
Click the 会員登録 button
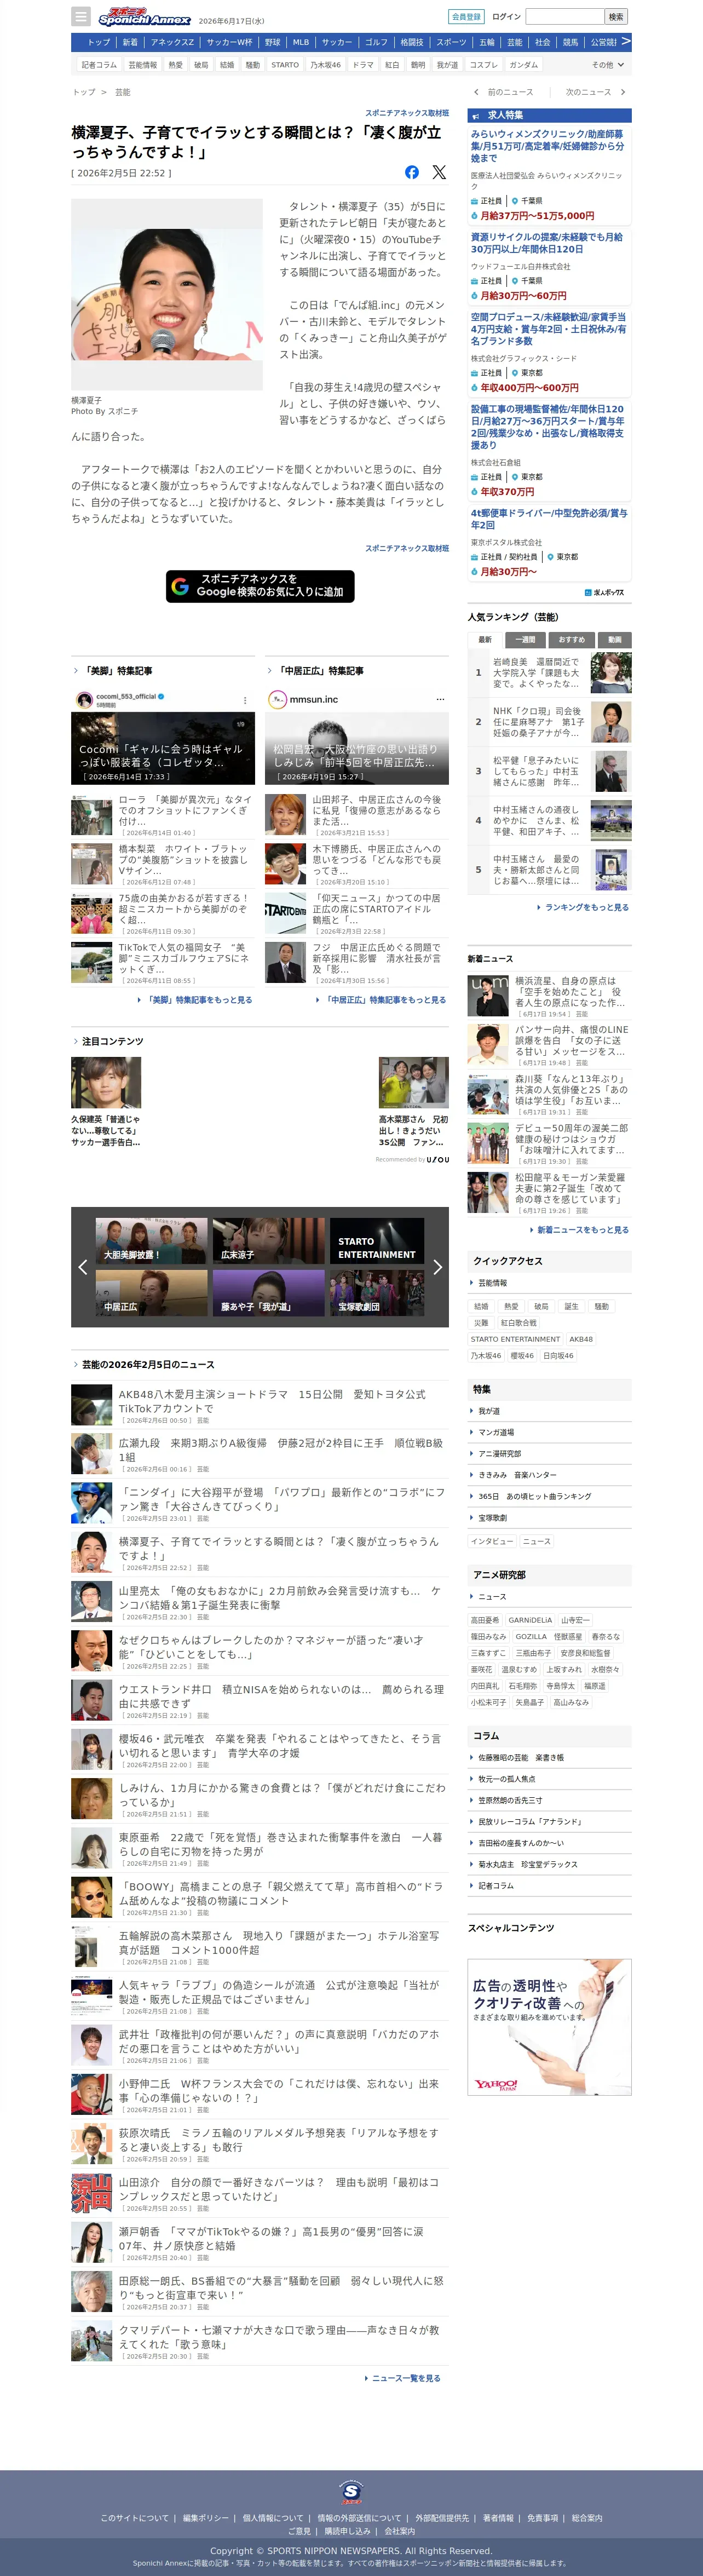pyautogui.click(x=466, y=17)
